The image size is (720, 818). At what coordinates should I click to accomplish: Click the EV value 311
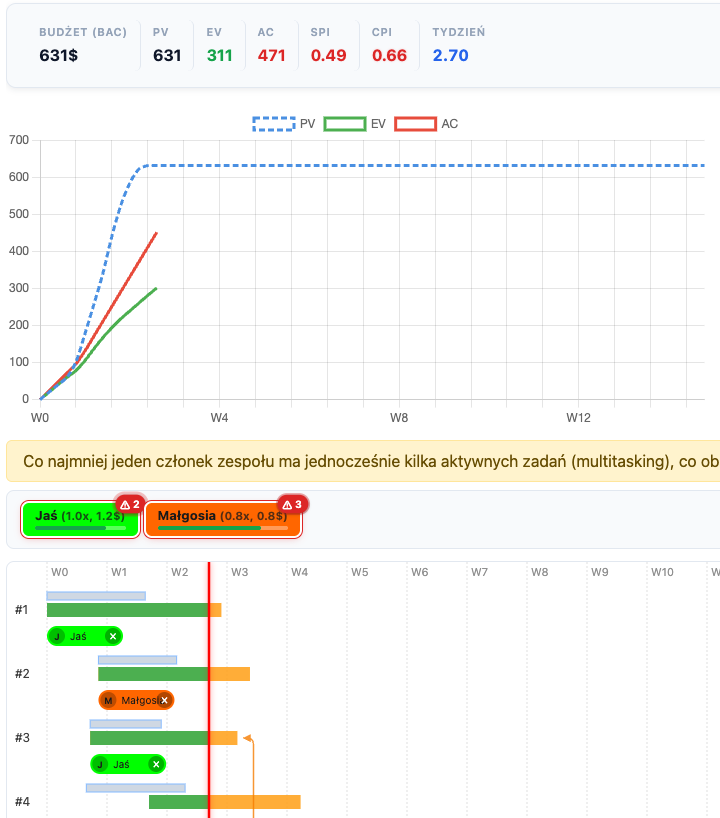pos(220,55)
